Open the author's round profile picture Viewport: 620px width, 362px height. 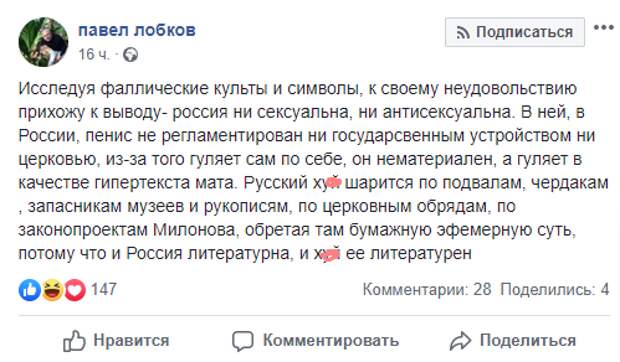43,42
